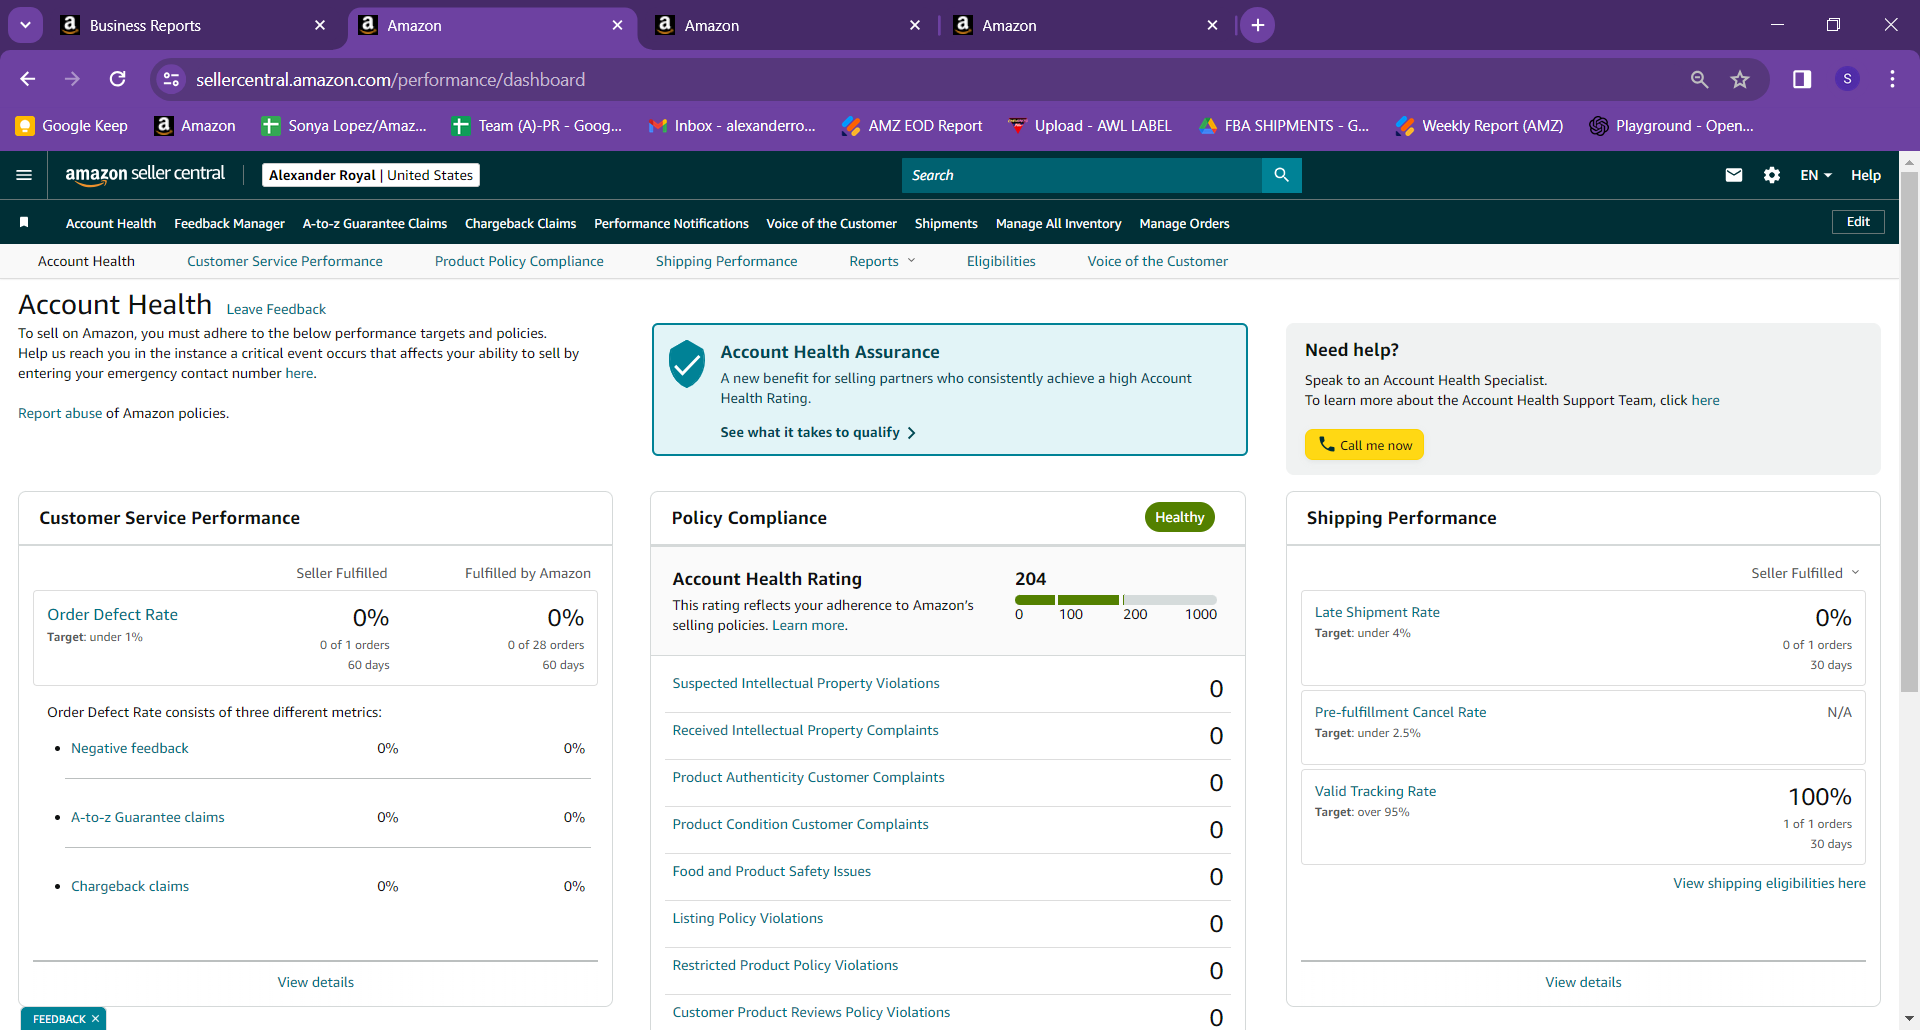Open Inbox Gmail bookmark
The width and height of the screenshot is (1920, 1030).
[732, 125]
